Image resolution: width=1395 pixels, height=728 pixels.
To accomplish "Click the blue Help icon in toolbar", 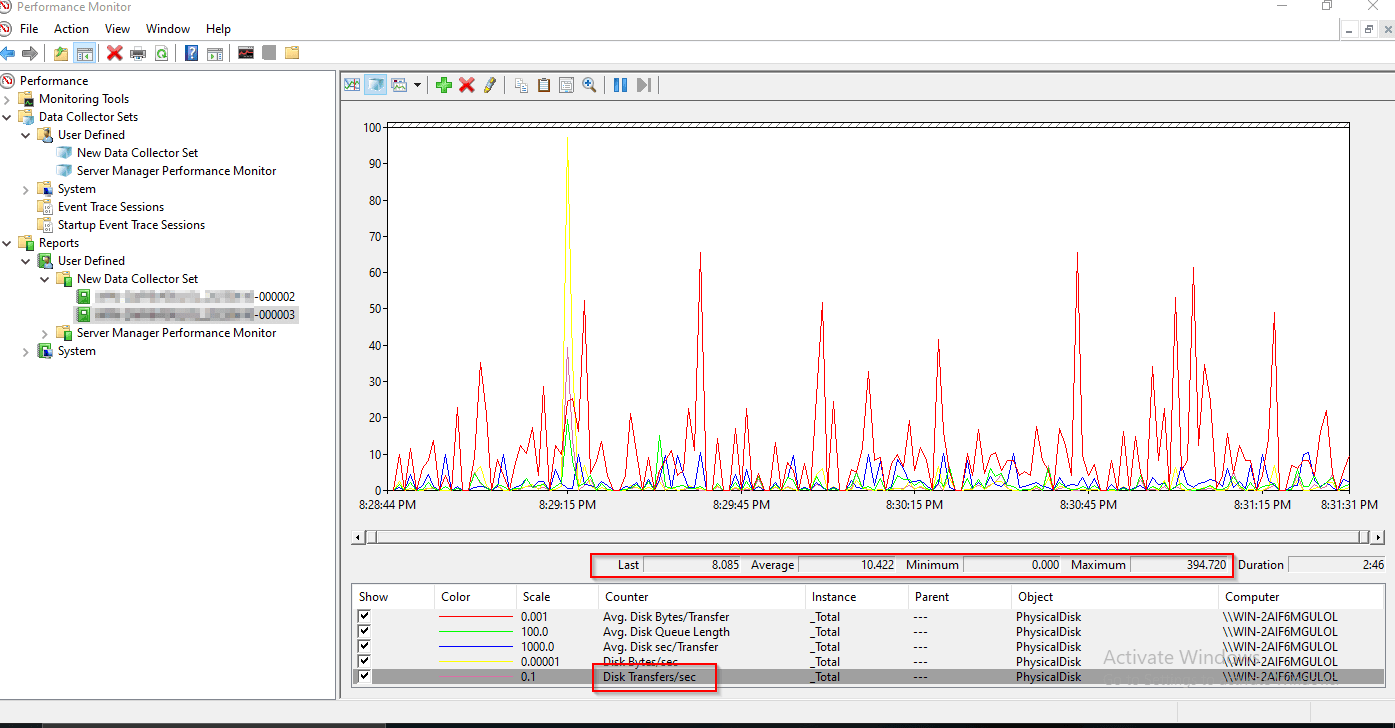I will tap(191, 53).
